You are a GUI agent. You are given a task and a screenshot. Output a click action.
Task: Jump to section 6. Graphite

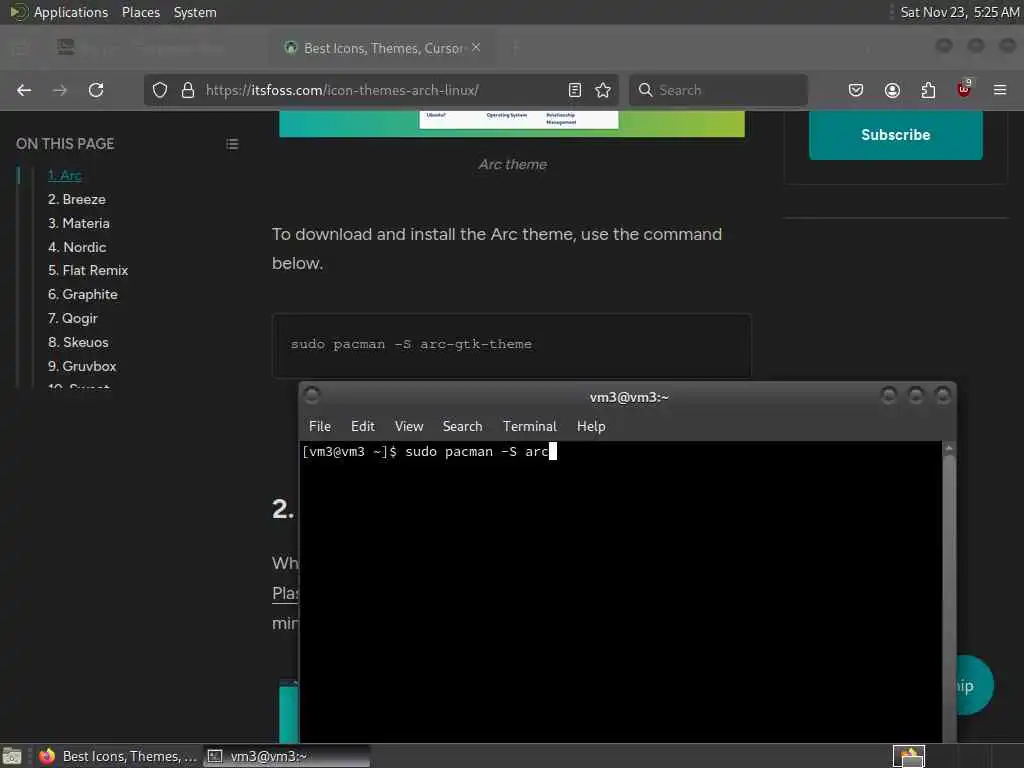click(82, 295)
